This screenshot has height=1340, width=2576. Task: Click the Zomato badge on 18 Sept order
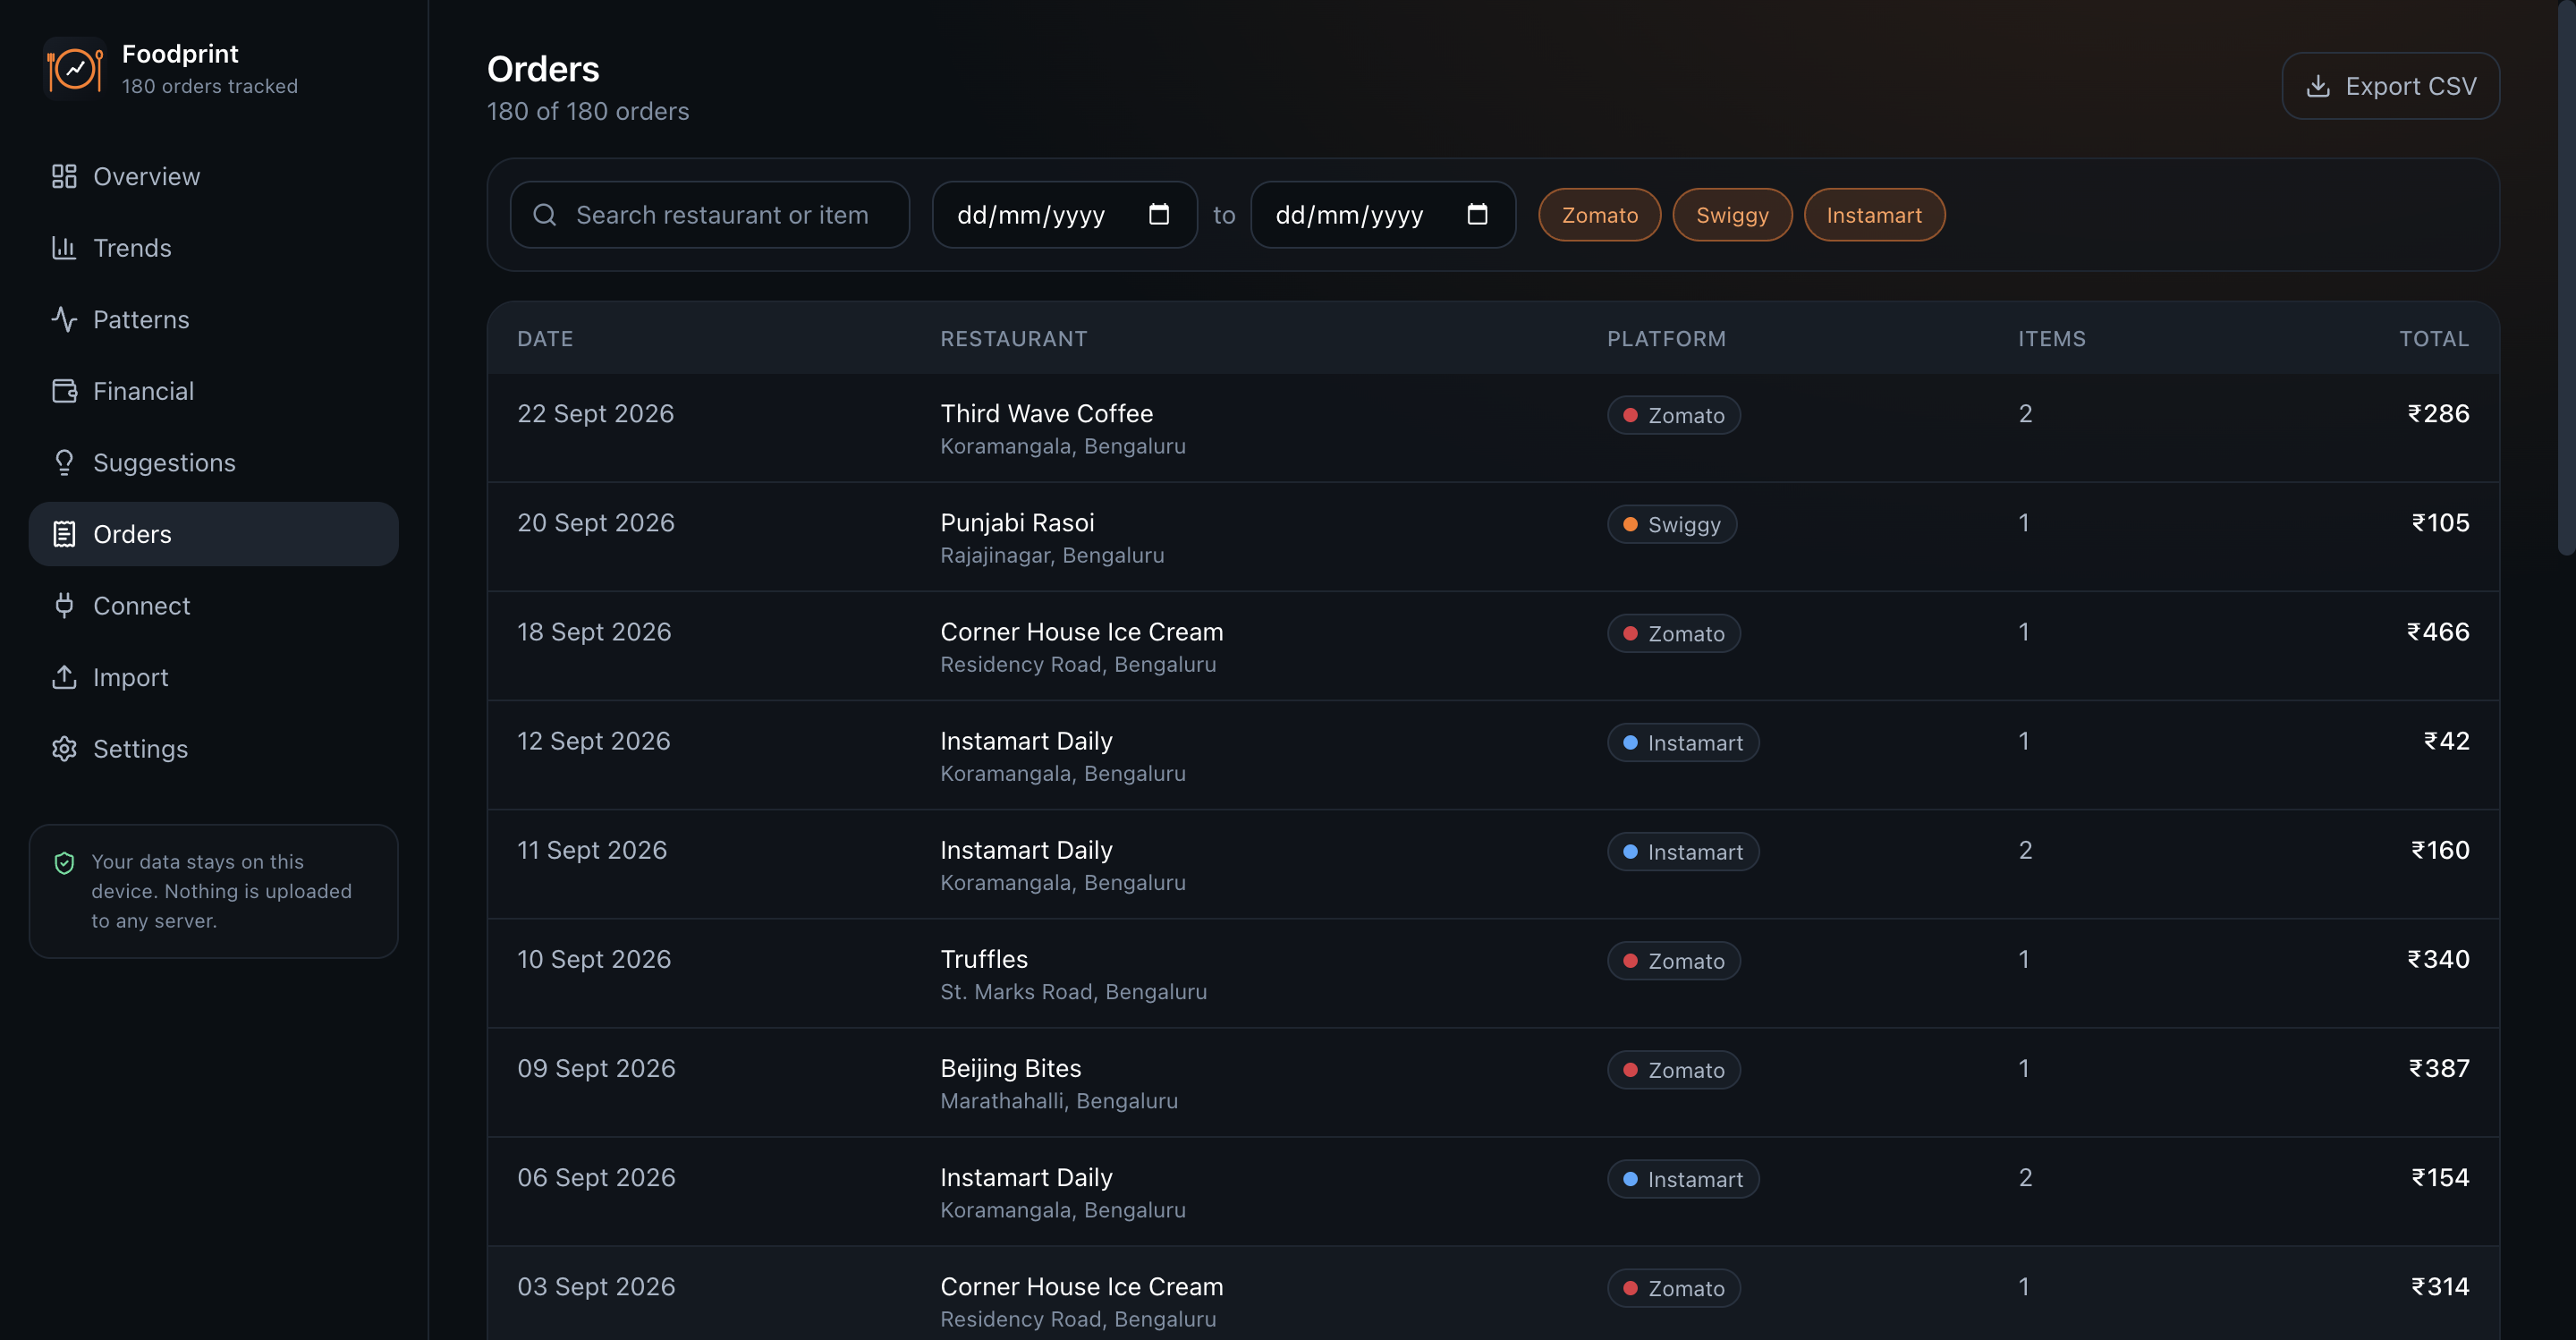point(1673,634)
